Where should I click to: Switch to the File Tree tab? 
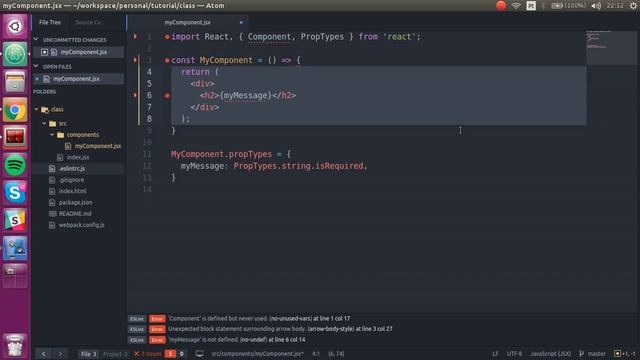click(50, 22)
